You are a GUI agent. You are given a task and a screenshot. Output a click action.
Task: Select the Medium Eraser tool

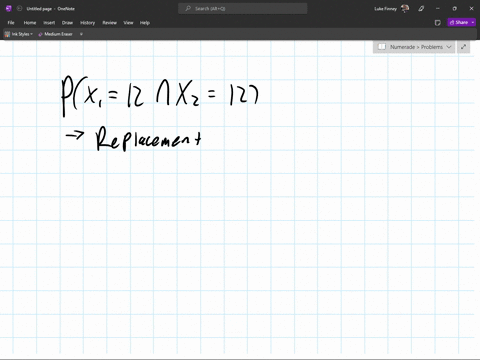(55, 34)
